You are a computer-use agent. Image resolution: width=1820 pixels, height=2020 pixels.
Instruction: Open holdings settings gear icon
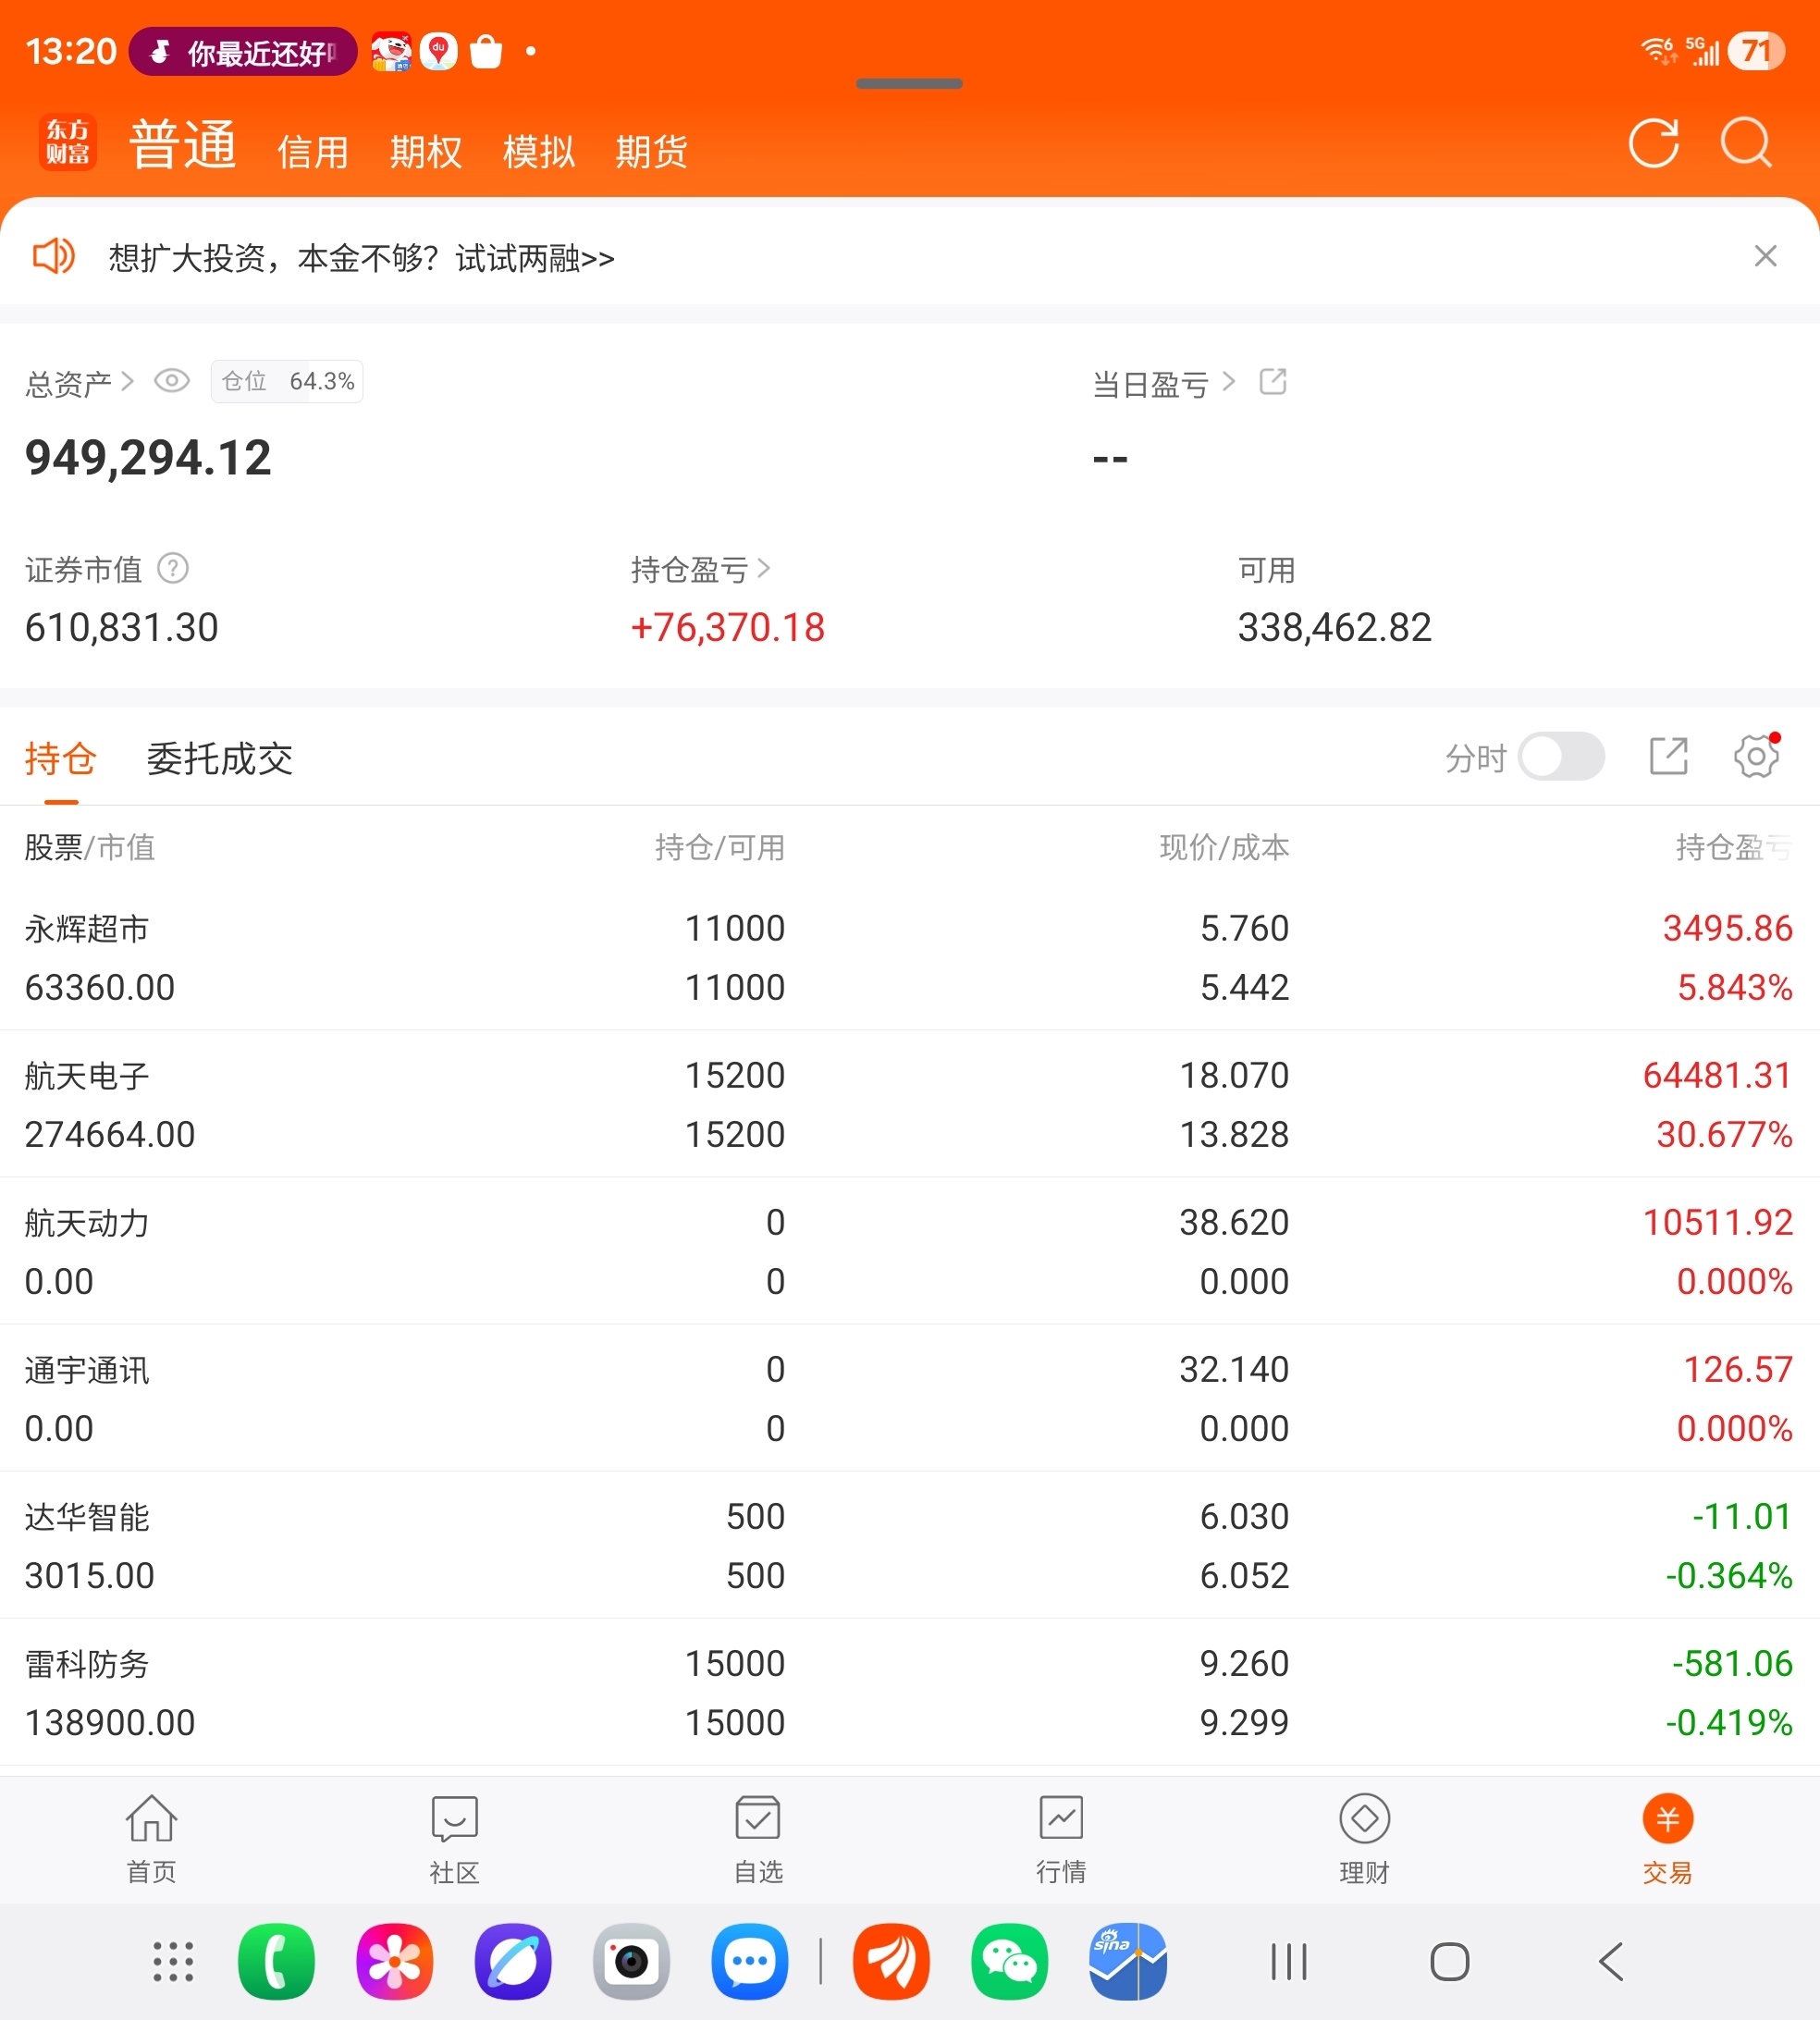[x=1756, y=757]
